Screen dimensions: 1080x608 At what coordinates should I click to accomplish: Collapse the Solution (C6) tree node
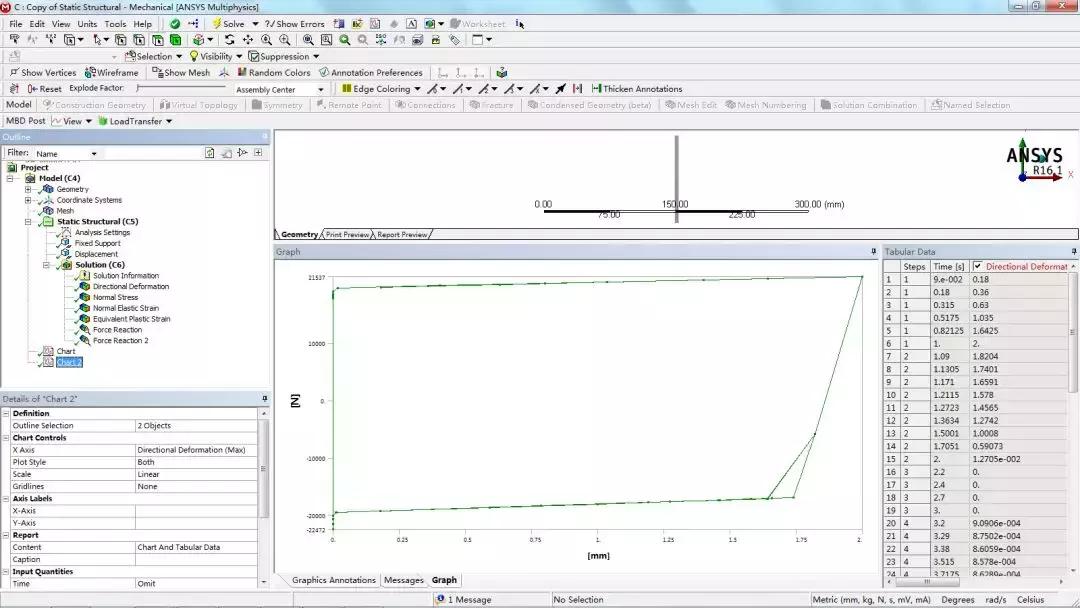47,265
